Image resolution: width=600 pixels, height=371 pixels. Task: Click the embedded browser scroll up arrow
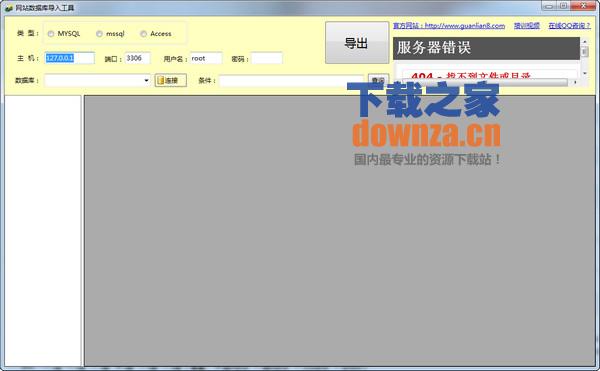(584, 41)
